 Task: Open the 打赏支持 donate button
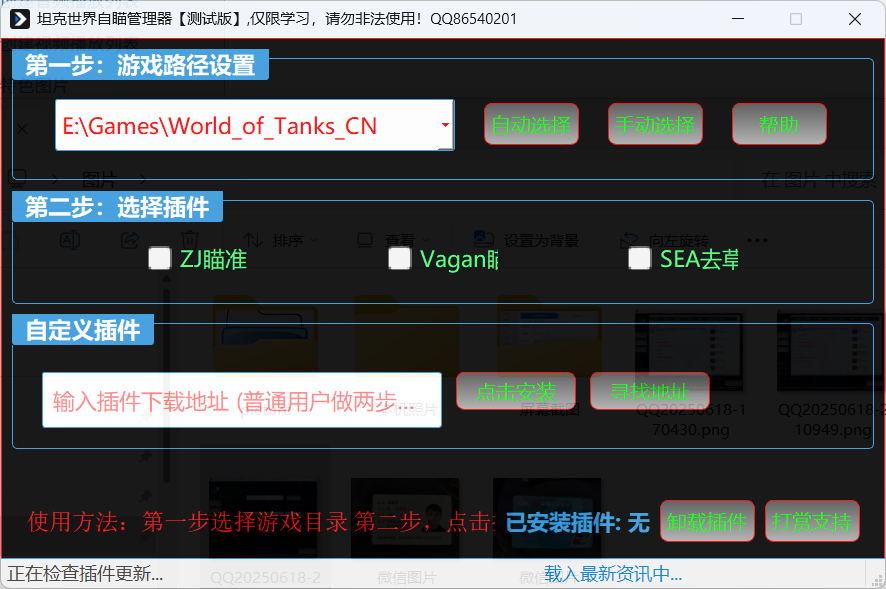click(x=812, y=521)
